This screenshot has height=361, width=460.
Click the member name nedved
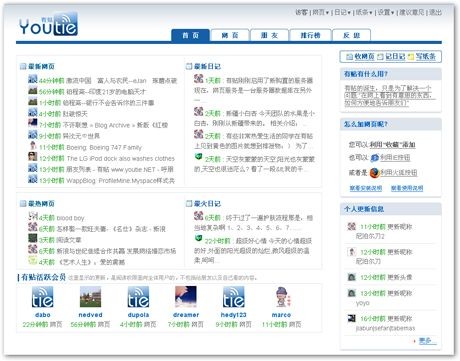90,315
